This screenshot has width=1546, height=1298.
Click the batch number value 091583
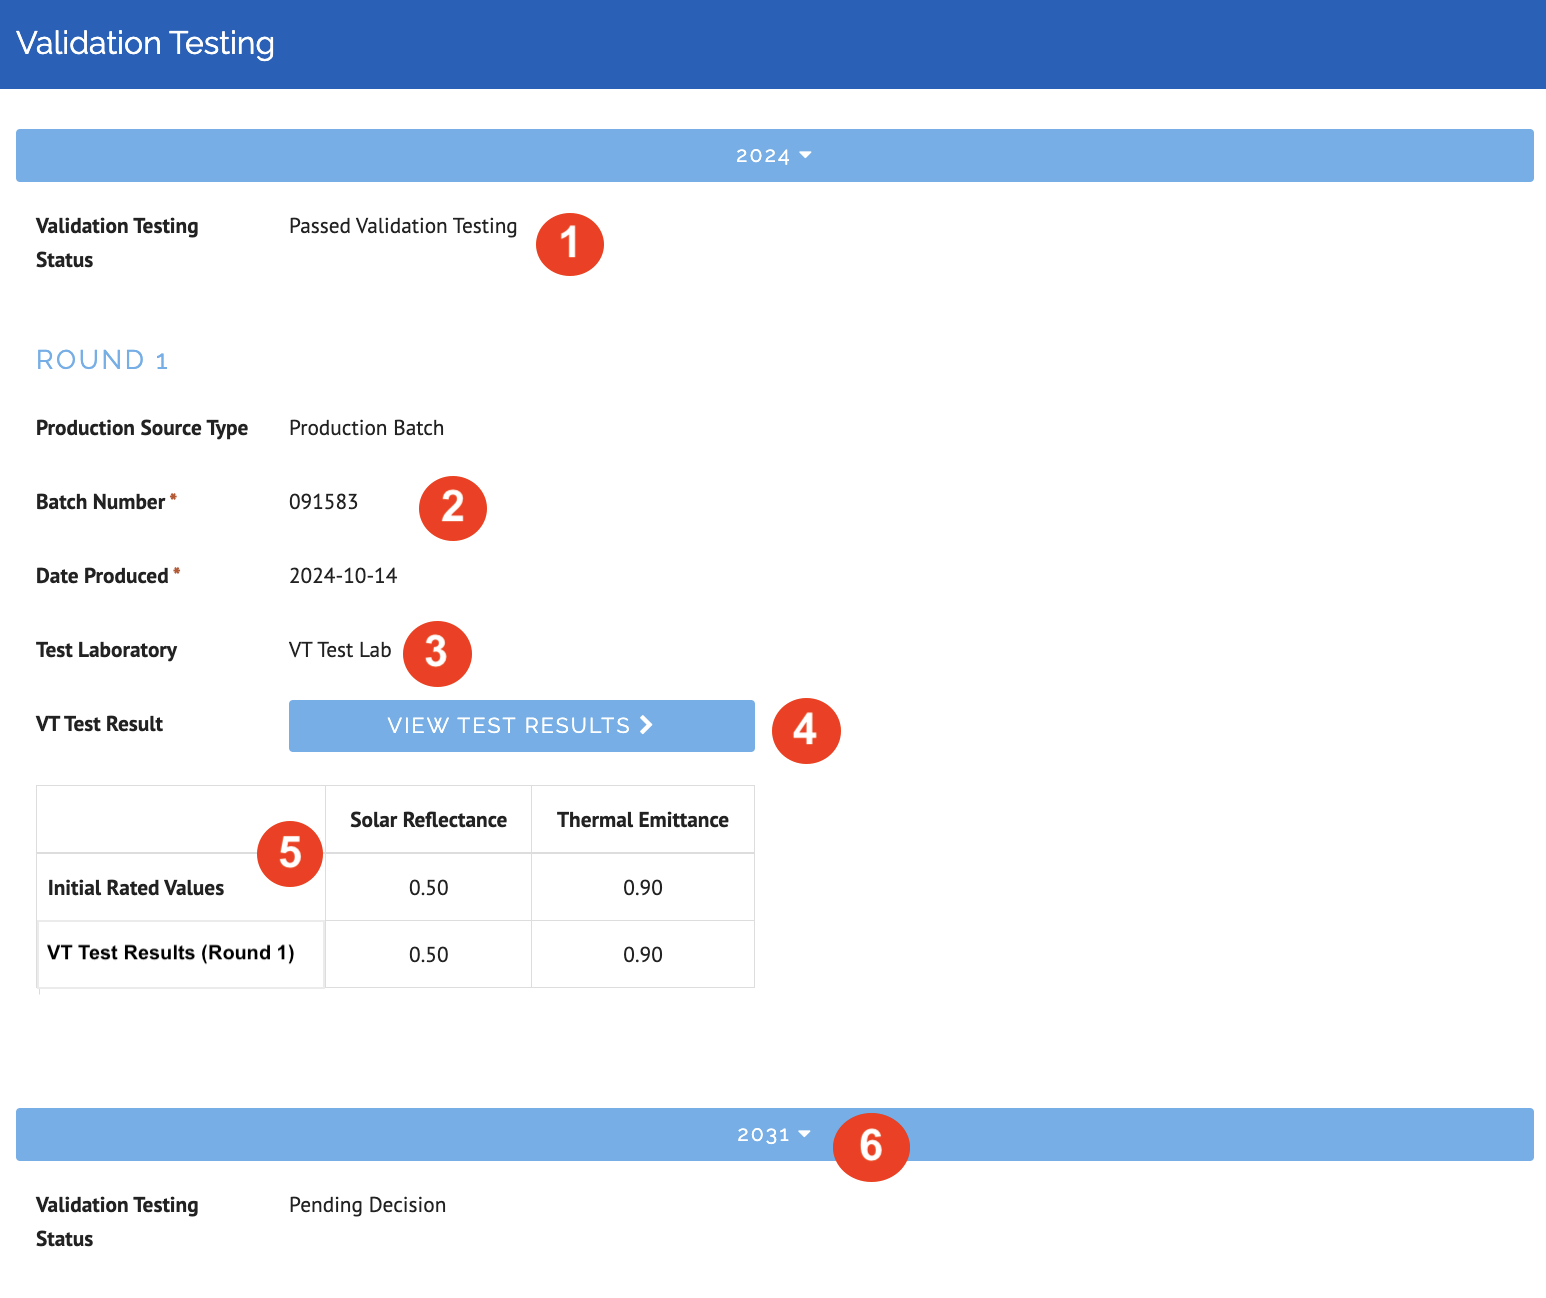coord(323,502)
